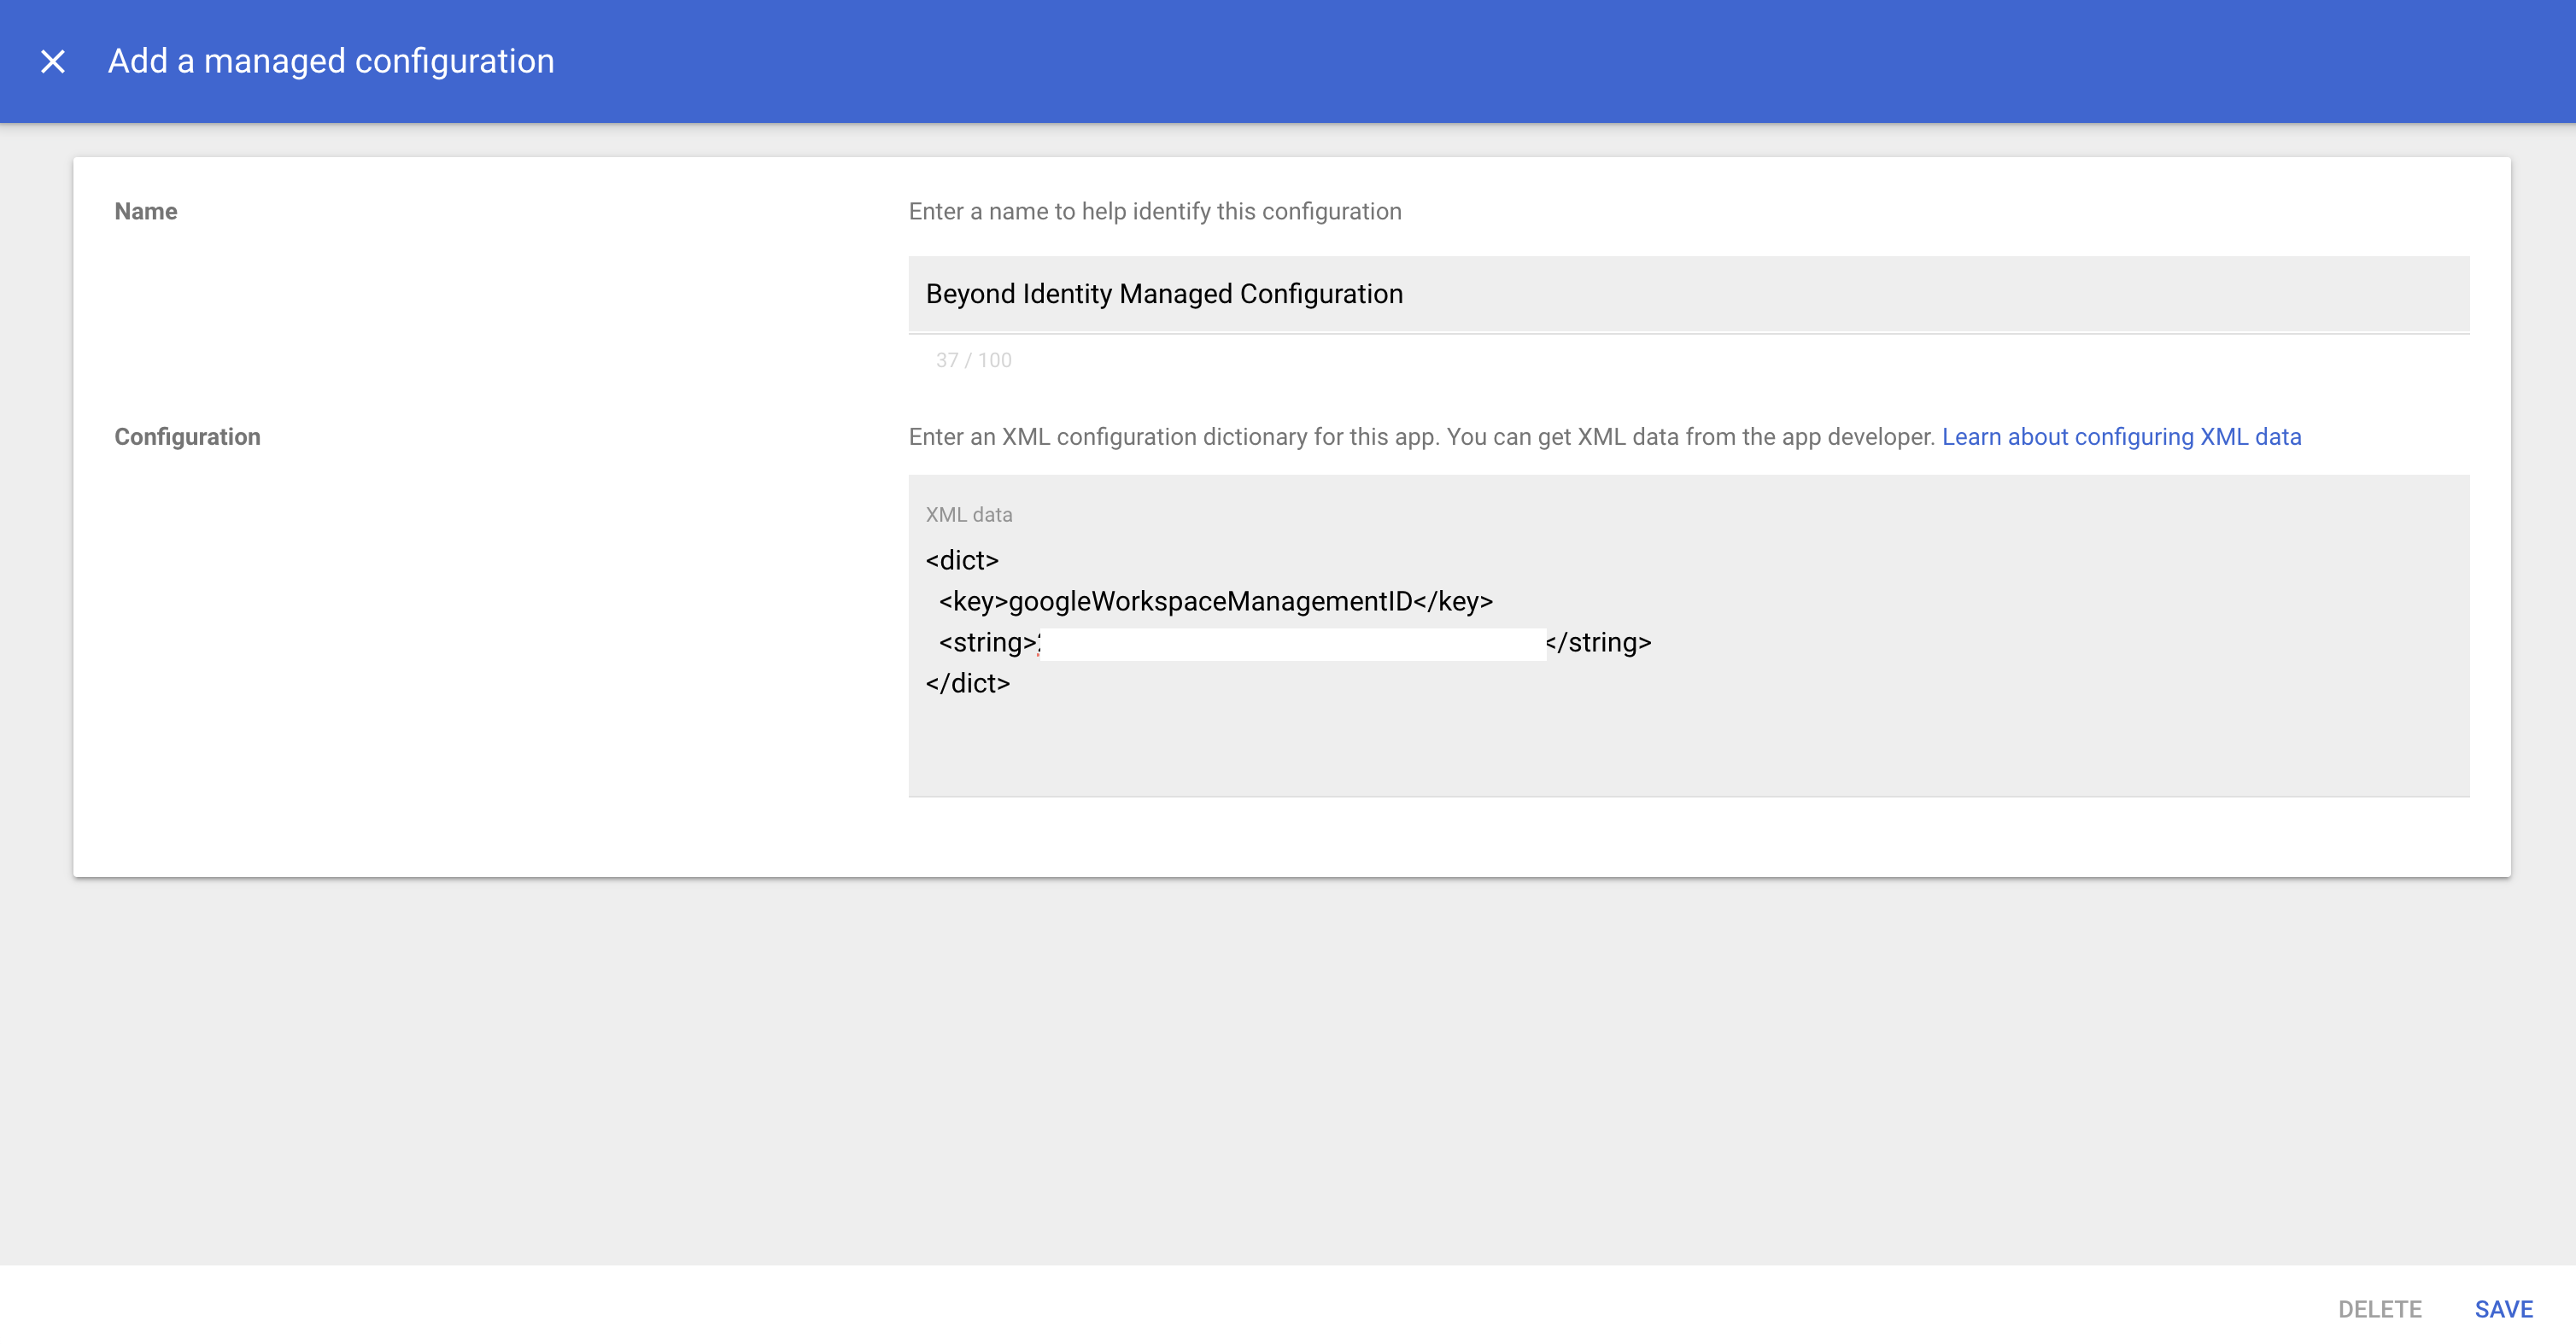Screen dimensions: 2576x1344
Task: Close the Add a managed configuration dialog
Action: pos(53,62)
